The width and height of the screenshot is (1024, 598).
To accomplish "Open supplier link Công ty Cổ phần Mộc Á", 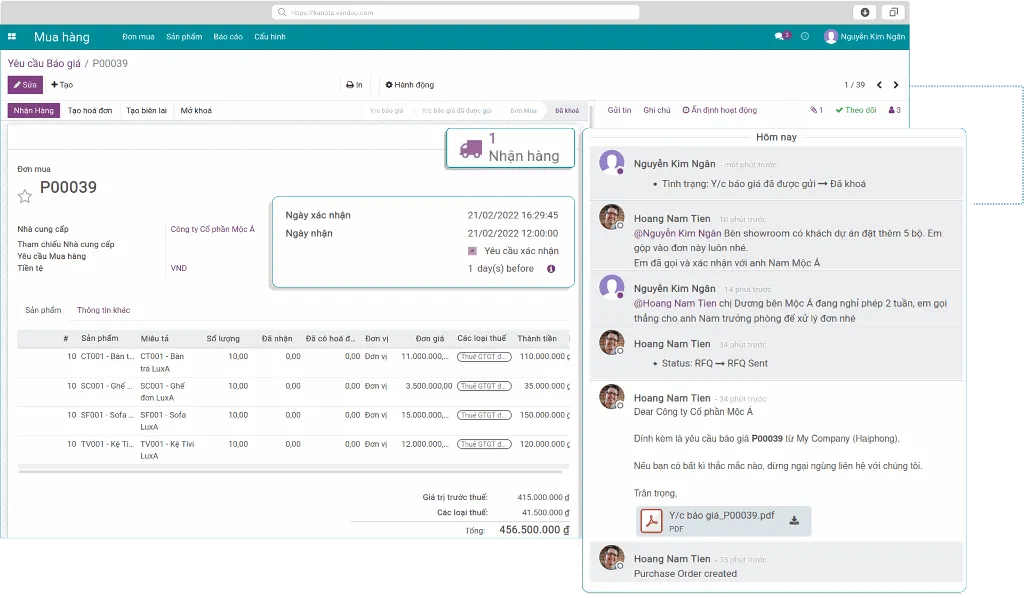I will coord(212,229).
